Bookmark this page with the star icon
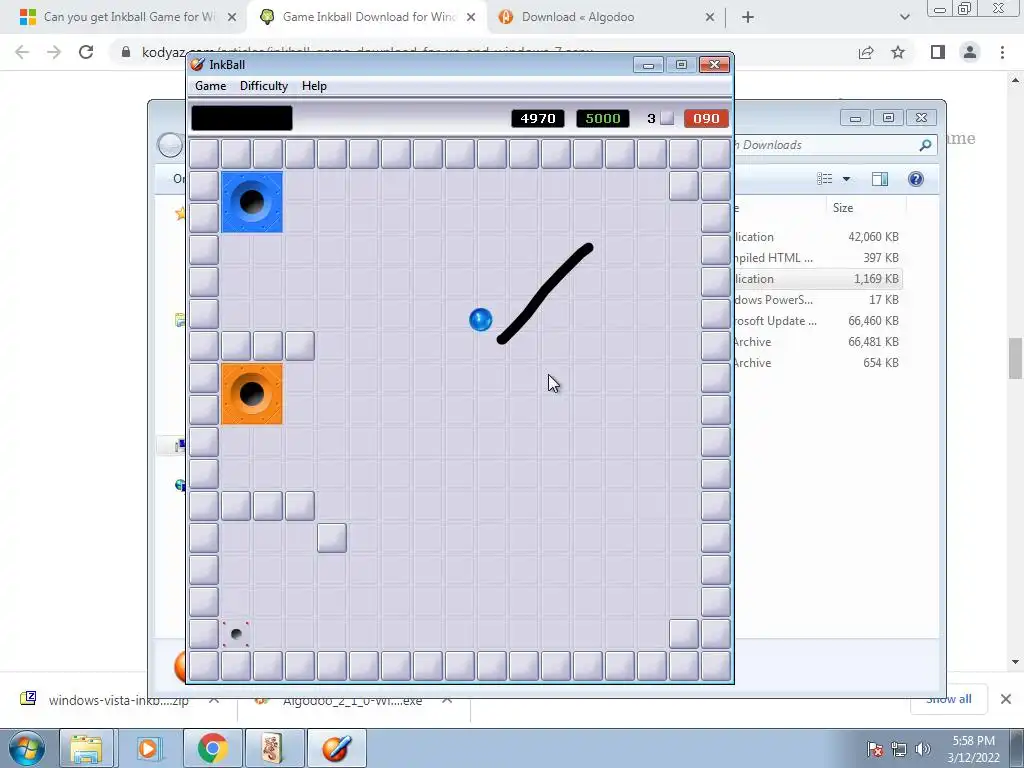The height and width of the screenshot is (768, 1024). click(x=898, y=52)
